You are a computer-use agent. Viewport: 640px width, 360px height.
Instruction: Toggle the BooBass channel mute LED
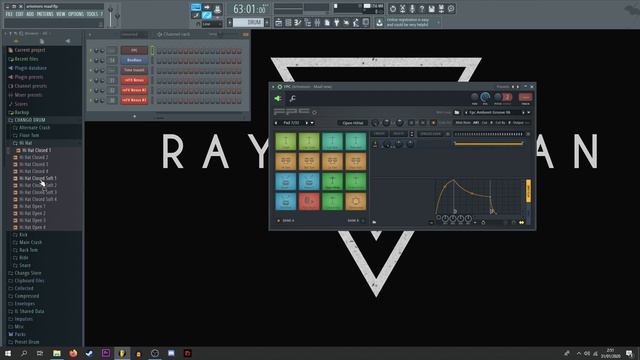91,60
